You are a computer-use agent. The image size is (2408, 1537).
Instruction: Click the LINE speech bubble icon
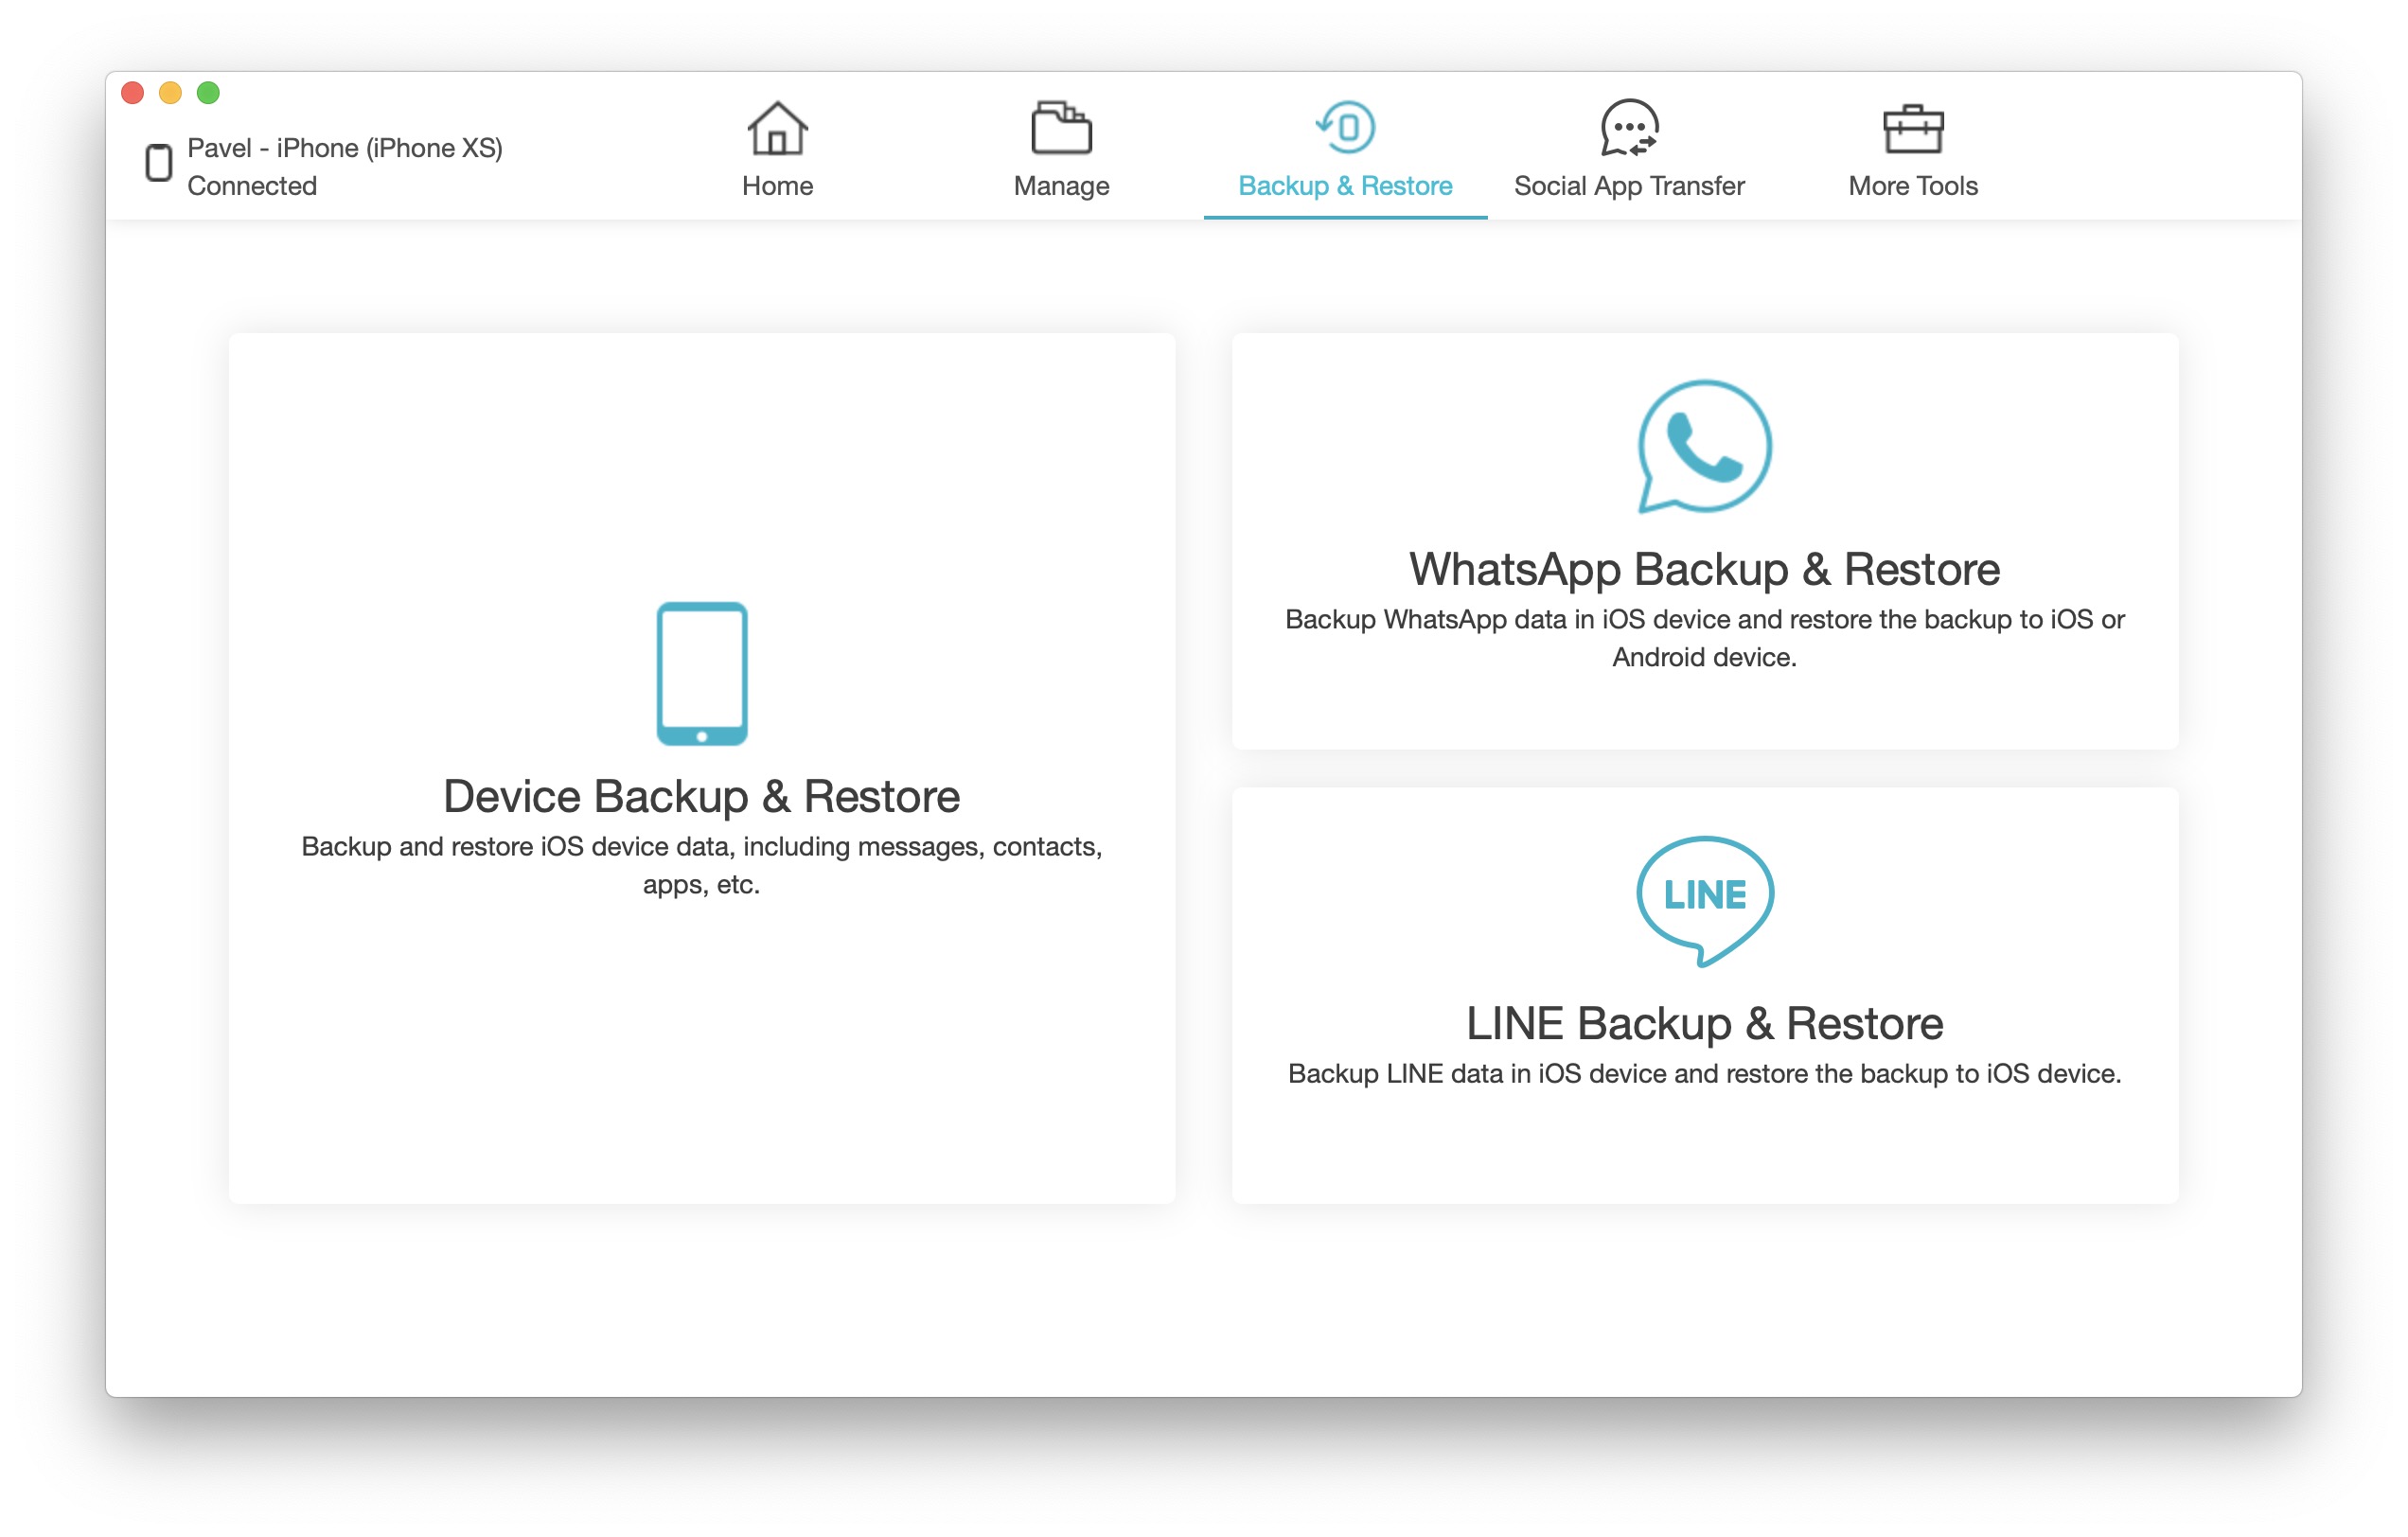tap(1704, 897)
